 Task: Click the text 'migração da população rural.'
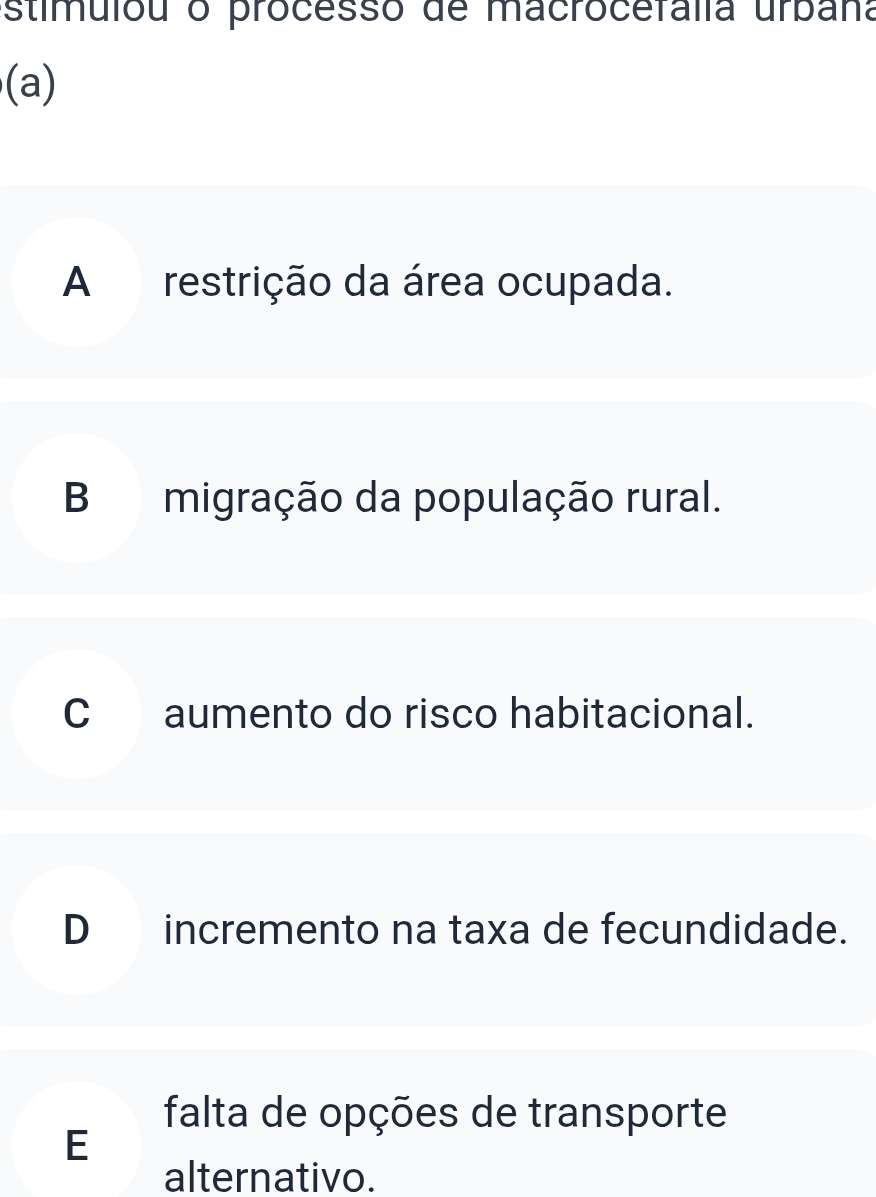(x=442, y=499)
